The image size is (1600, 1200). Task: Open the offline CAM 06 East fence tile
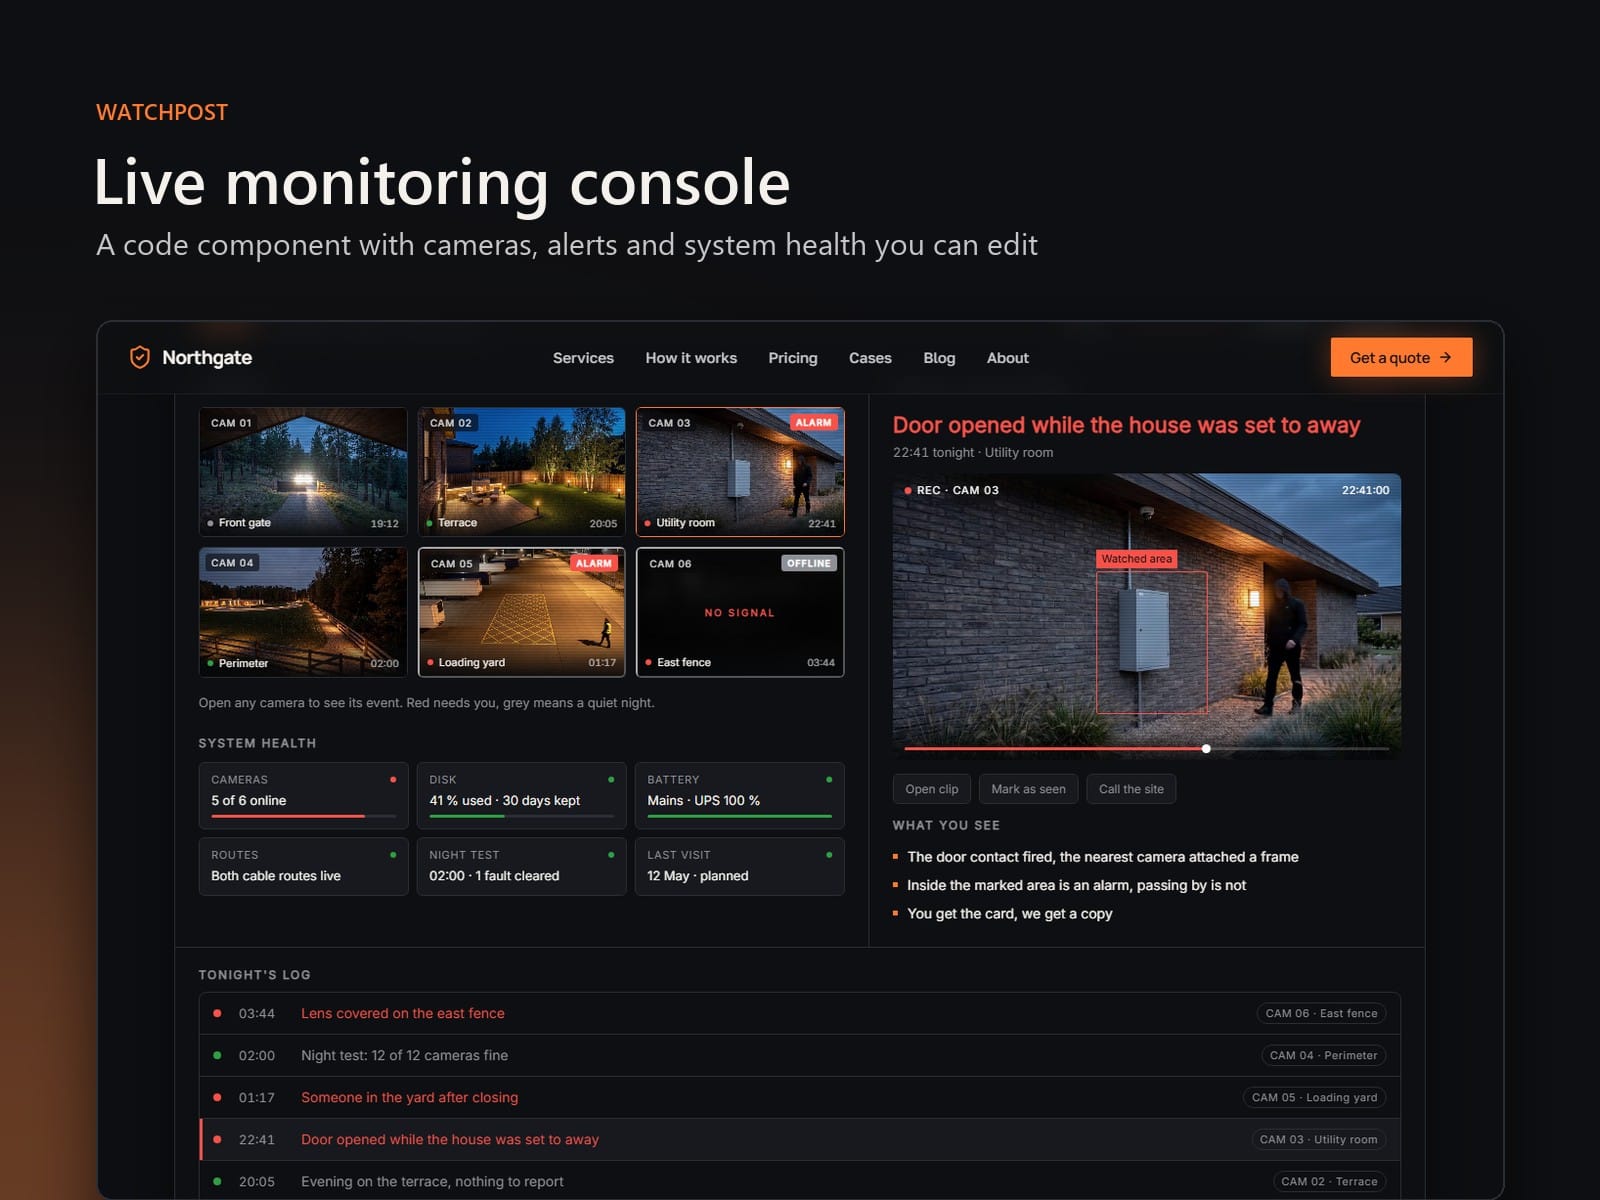[740, 612]
